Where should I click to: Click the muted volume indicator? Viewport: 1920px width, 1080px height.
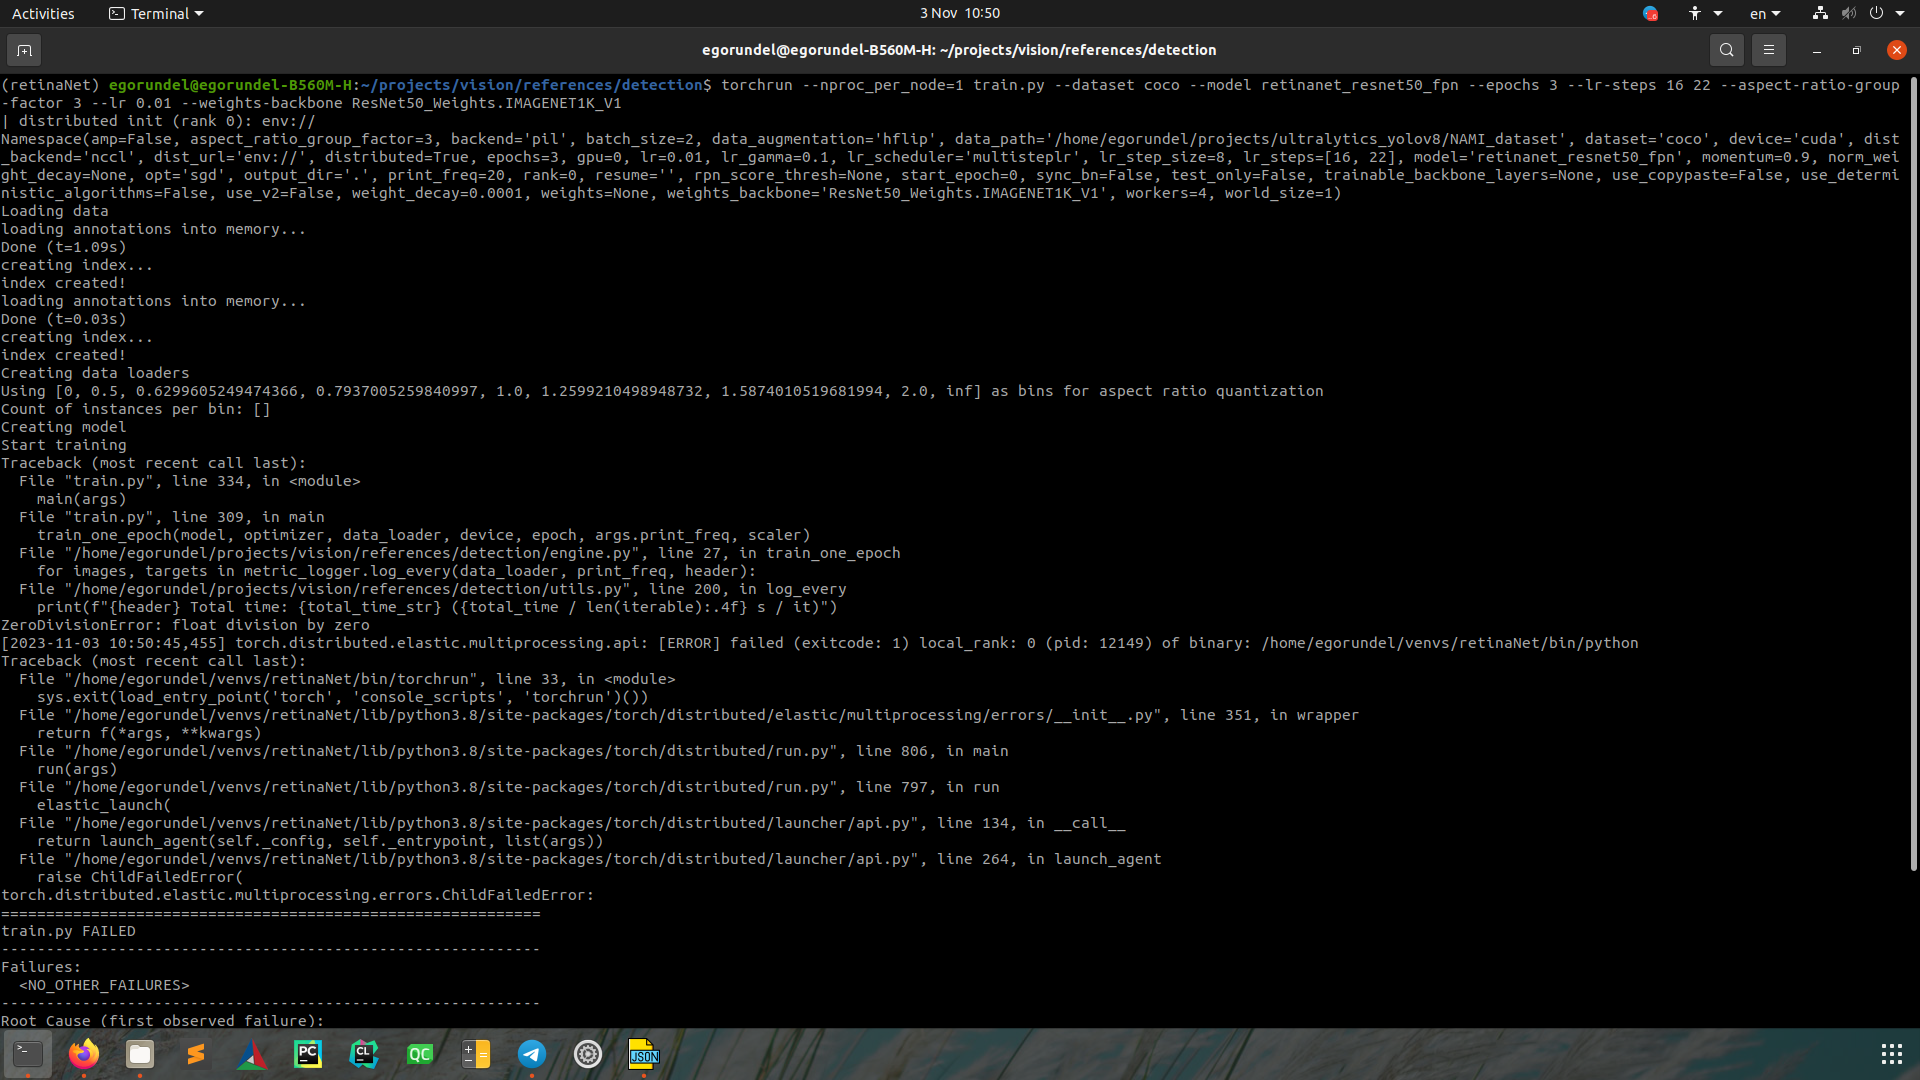(1848, 13)
